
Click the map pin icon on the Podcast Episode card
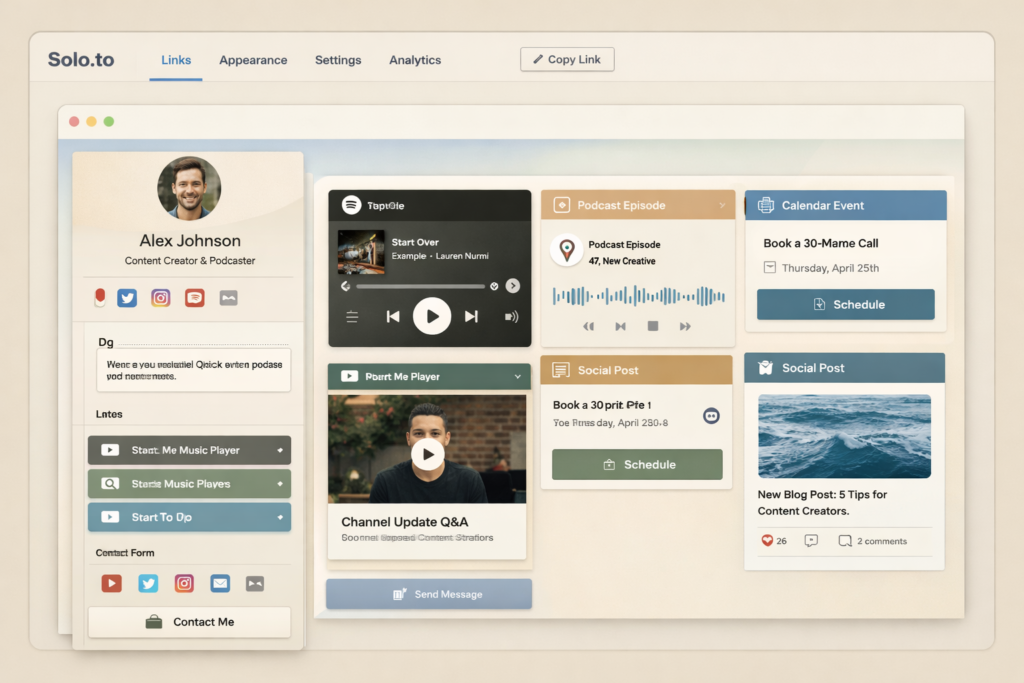(x=567, y=250)
